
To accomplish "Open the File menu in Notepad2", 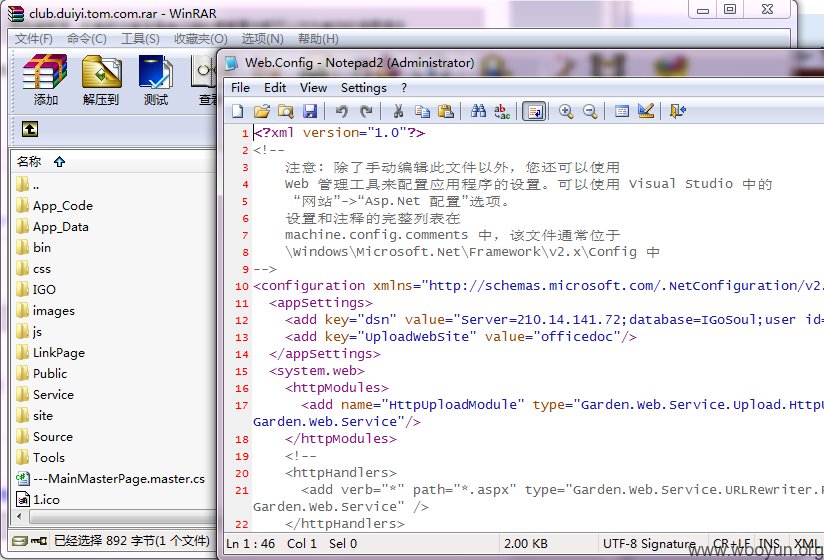I will point(240,88).
